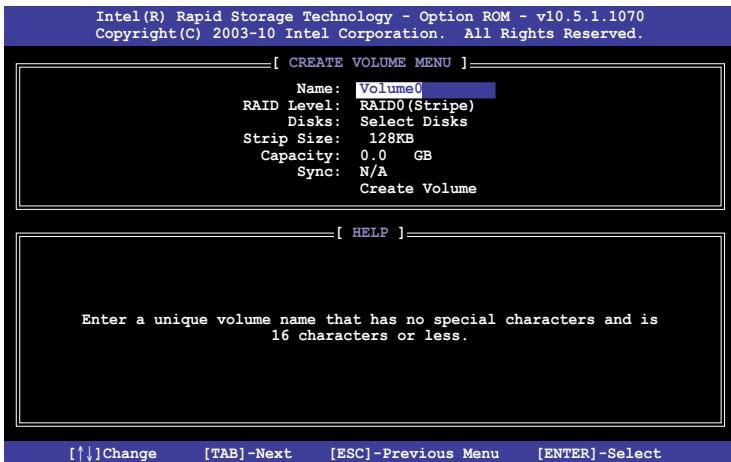Click the HELP panel heading
731x462 pixels.
tap(370, 232)
